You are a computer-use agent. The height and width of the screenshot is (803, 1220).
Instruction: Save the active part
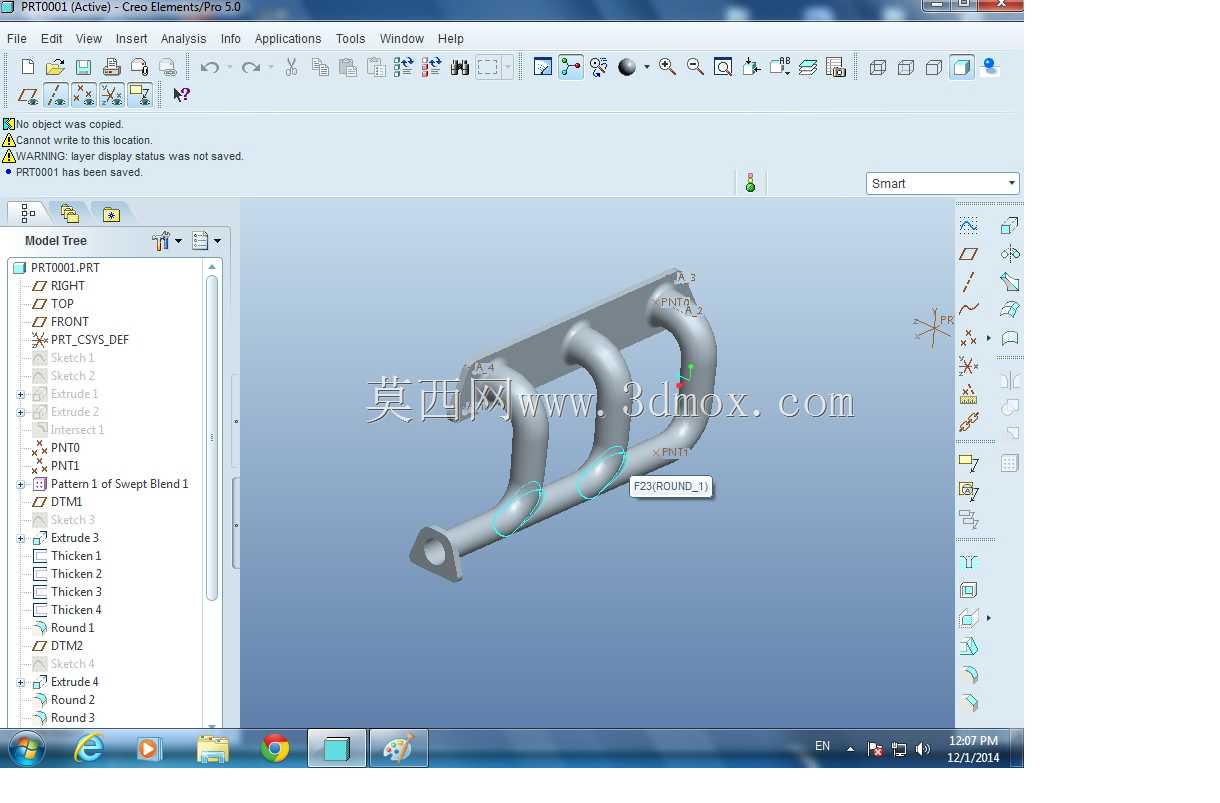coord(84,67)
